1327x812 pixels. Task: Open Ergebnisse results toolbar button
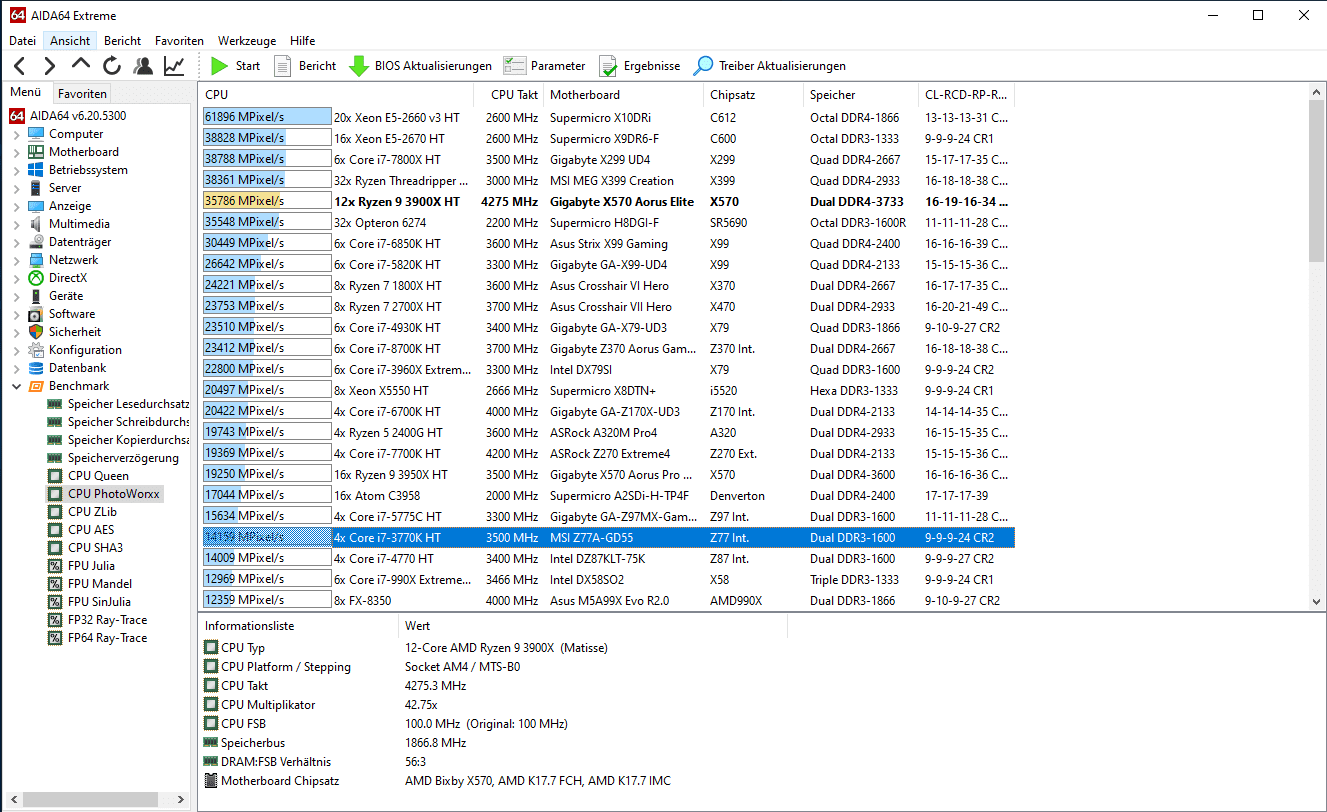pos(639,66)
